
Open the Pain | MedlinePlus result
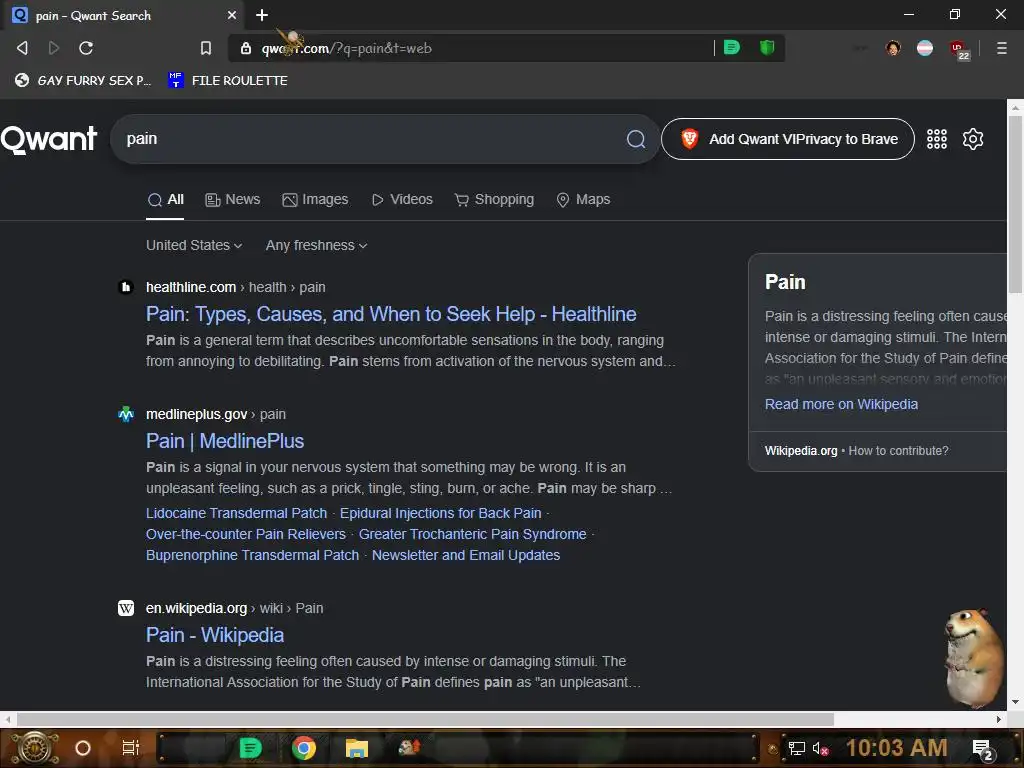point(225,441)
